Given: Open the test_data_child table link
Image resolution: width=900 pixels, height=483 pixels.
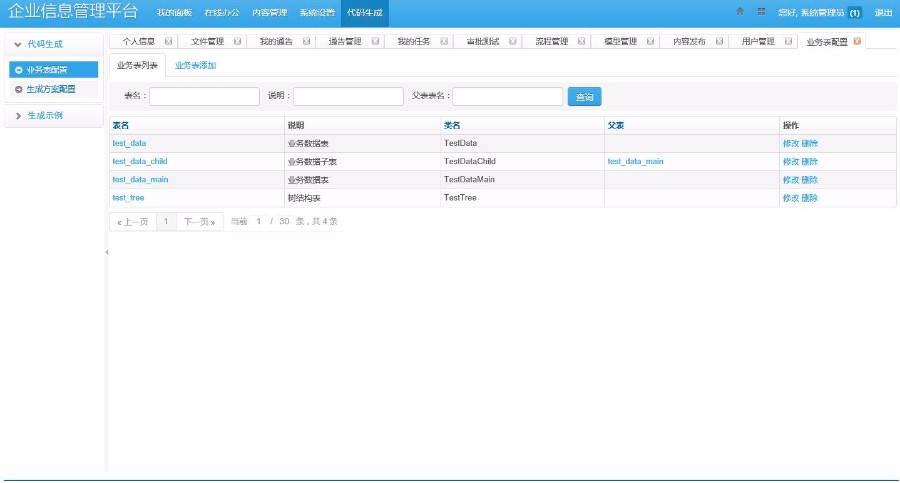Looking at the screenshot, I should pos(140,161).
